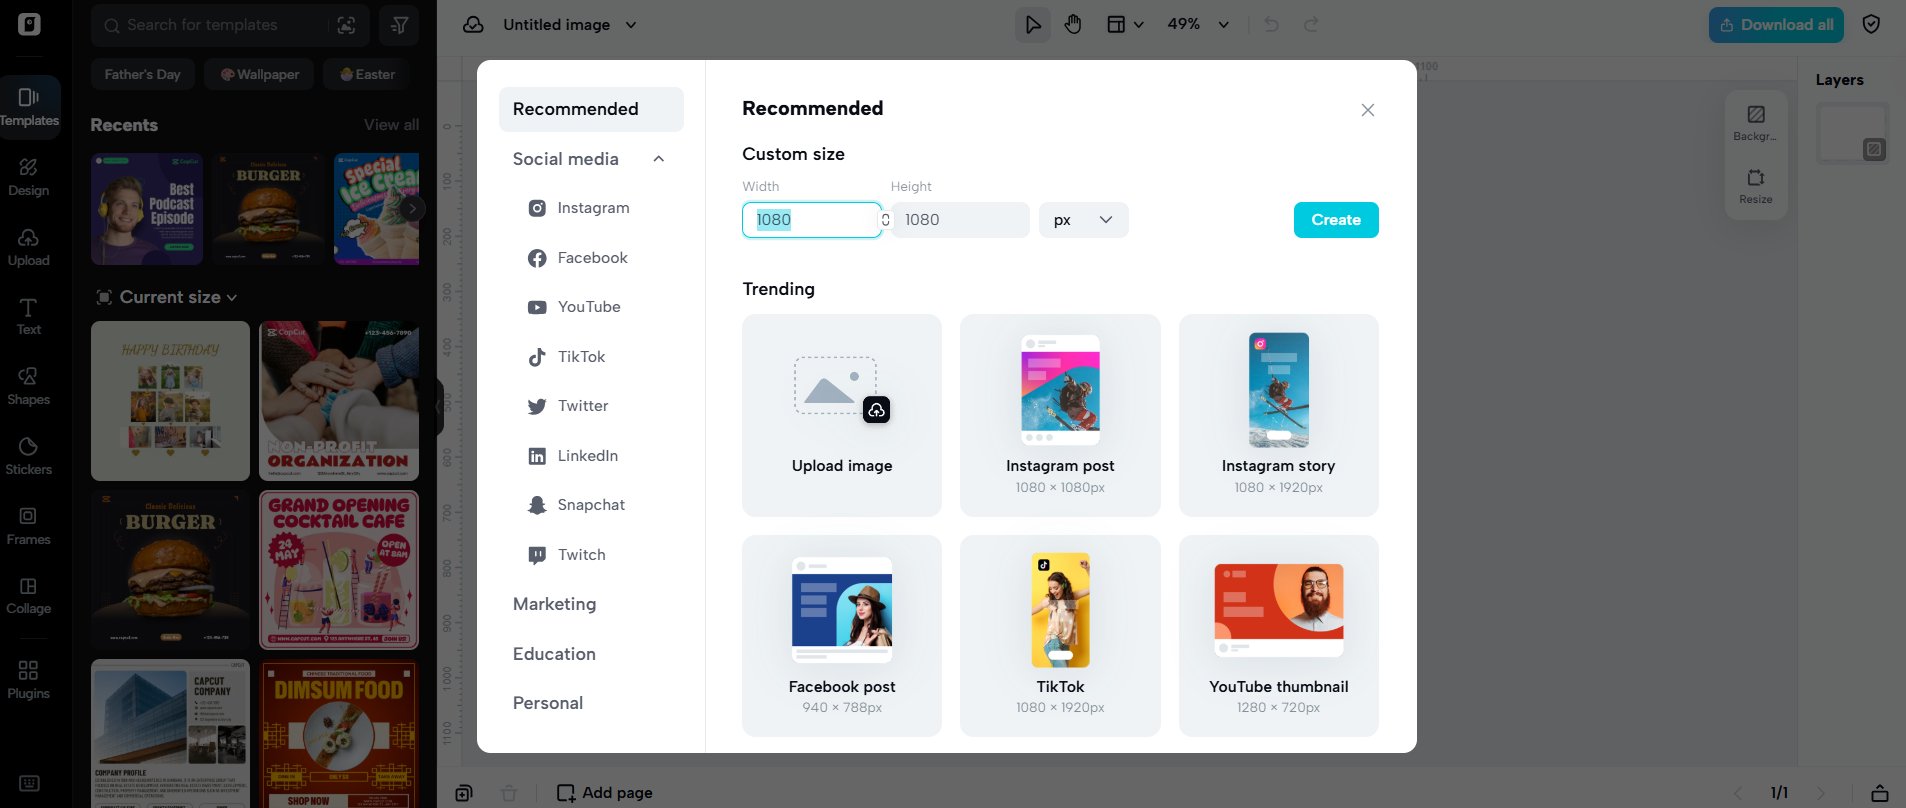The image size is (1906, 808).
Task: Close the Recommended size dialog
Action: (x=1367, y=110)
